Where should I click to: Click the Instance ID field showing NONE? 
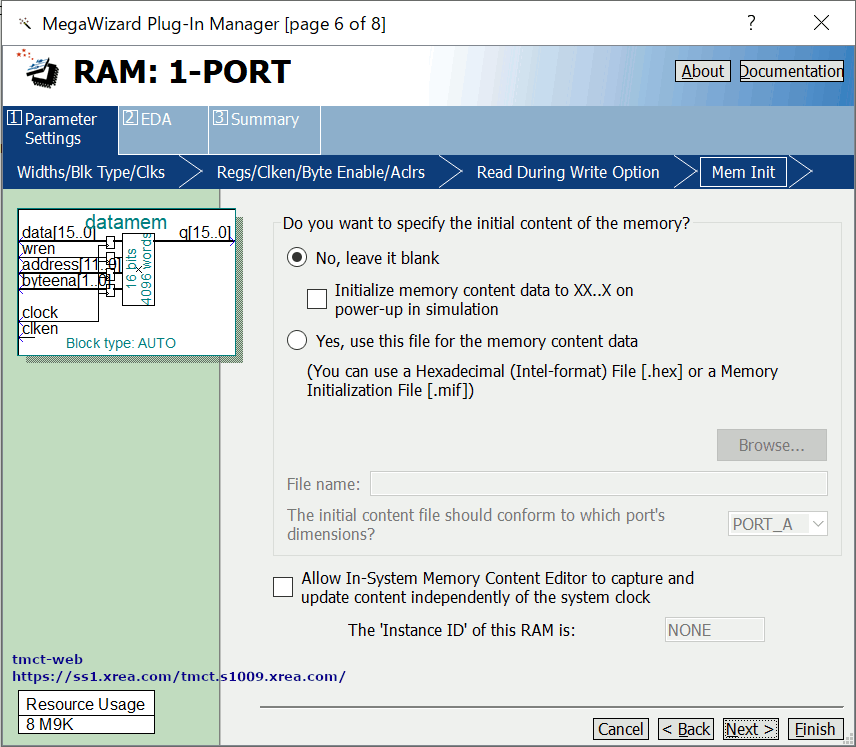714,630
